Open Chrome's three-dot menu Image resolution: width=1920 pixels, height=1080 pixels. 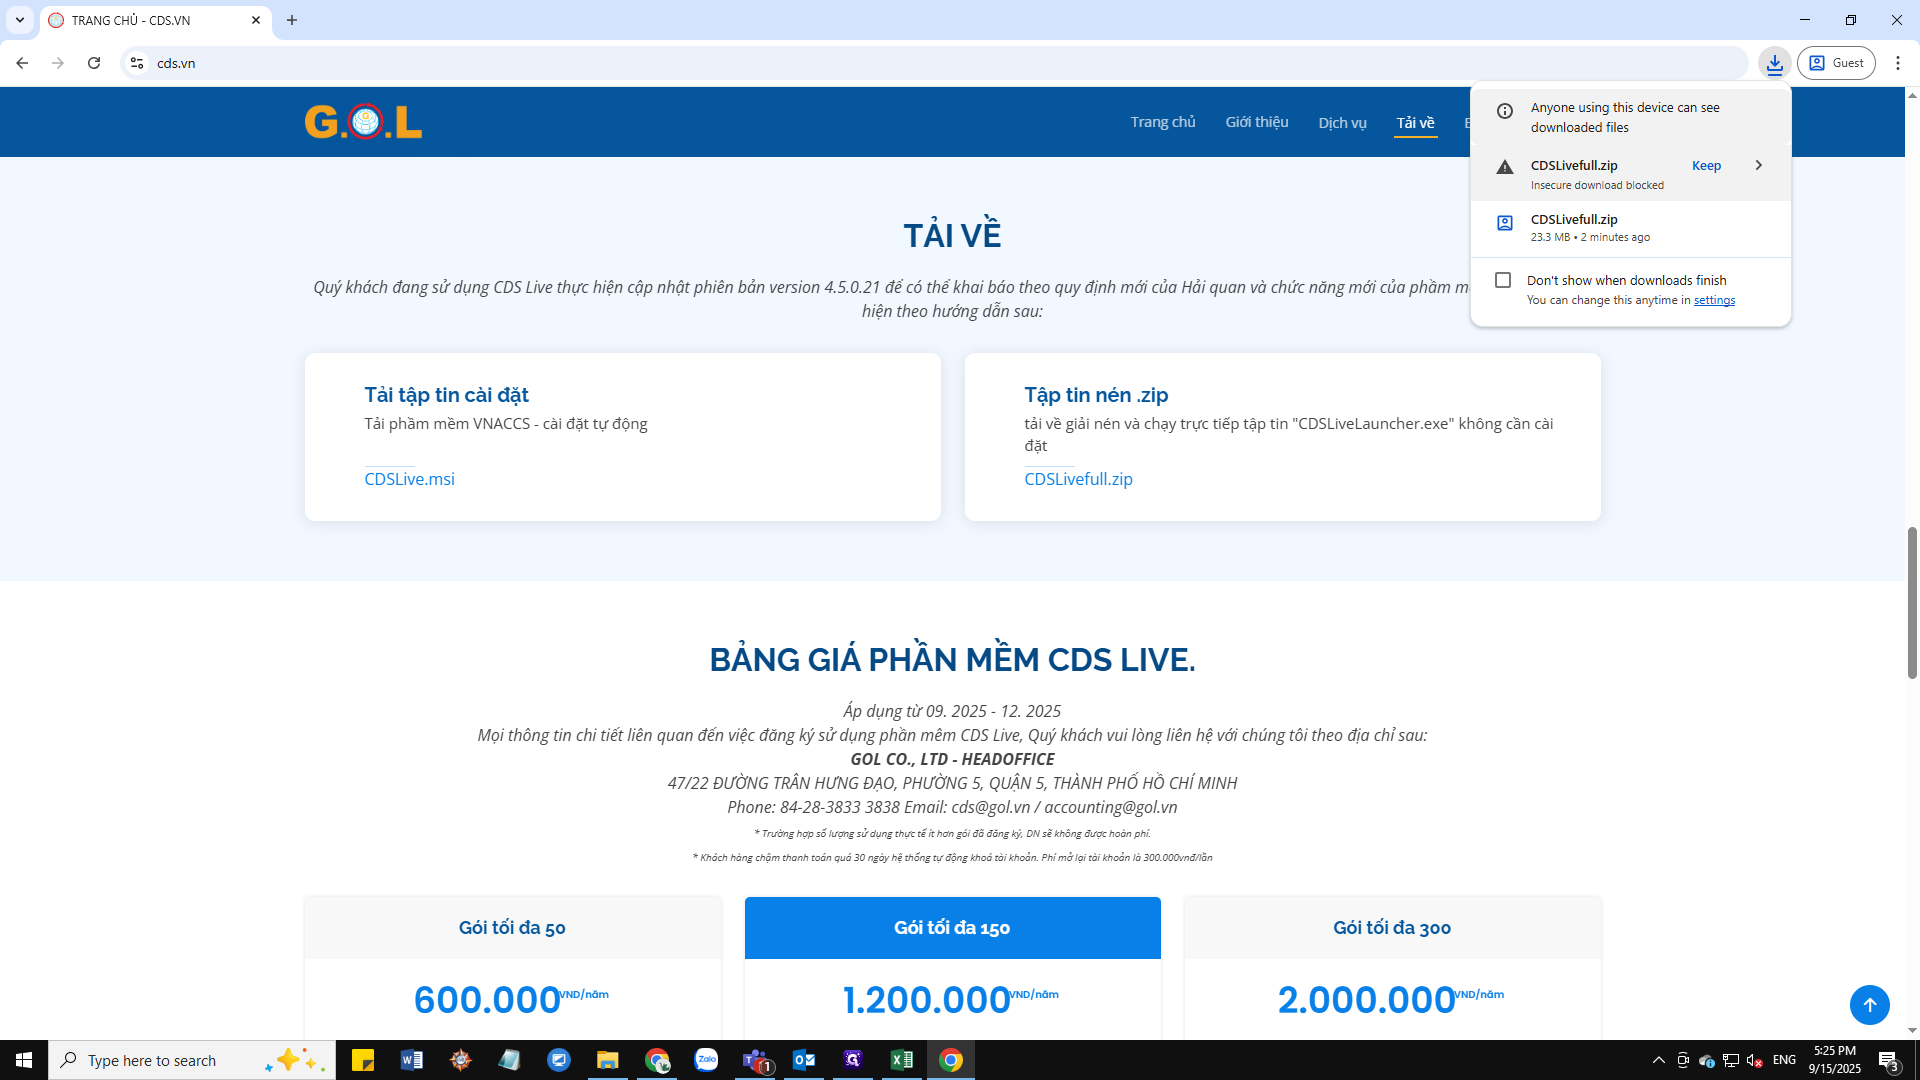(1899, 63)
